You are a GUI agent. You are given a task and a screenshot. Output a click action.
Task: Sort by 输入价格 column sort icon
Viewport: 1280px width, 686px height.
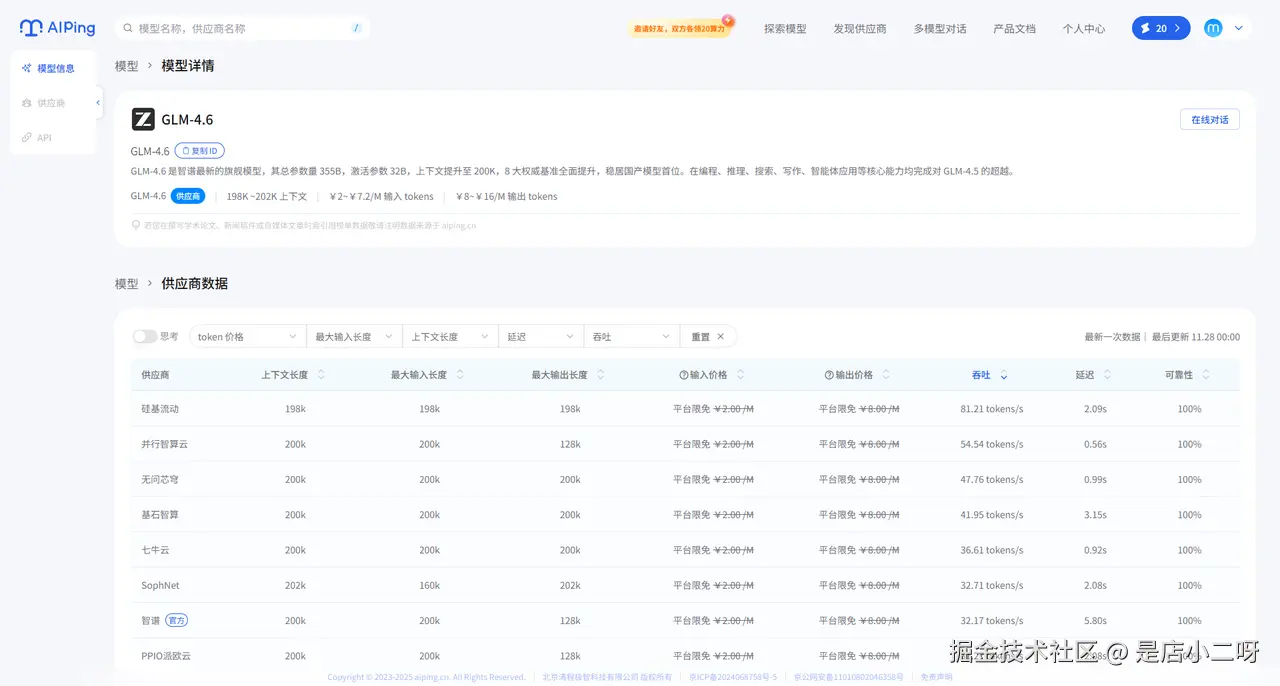click(x=741, y=375)
